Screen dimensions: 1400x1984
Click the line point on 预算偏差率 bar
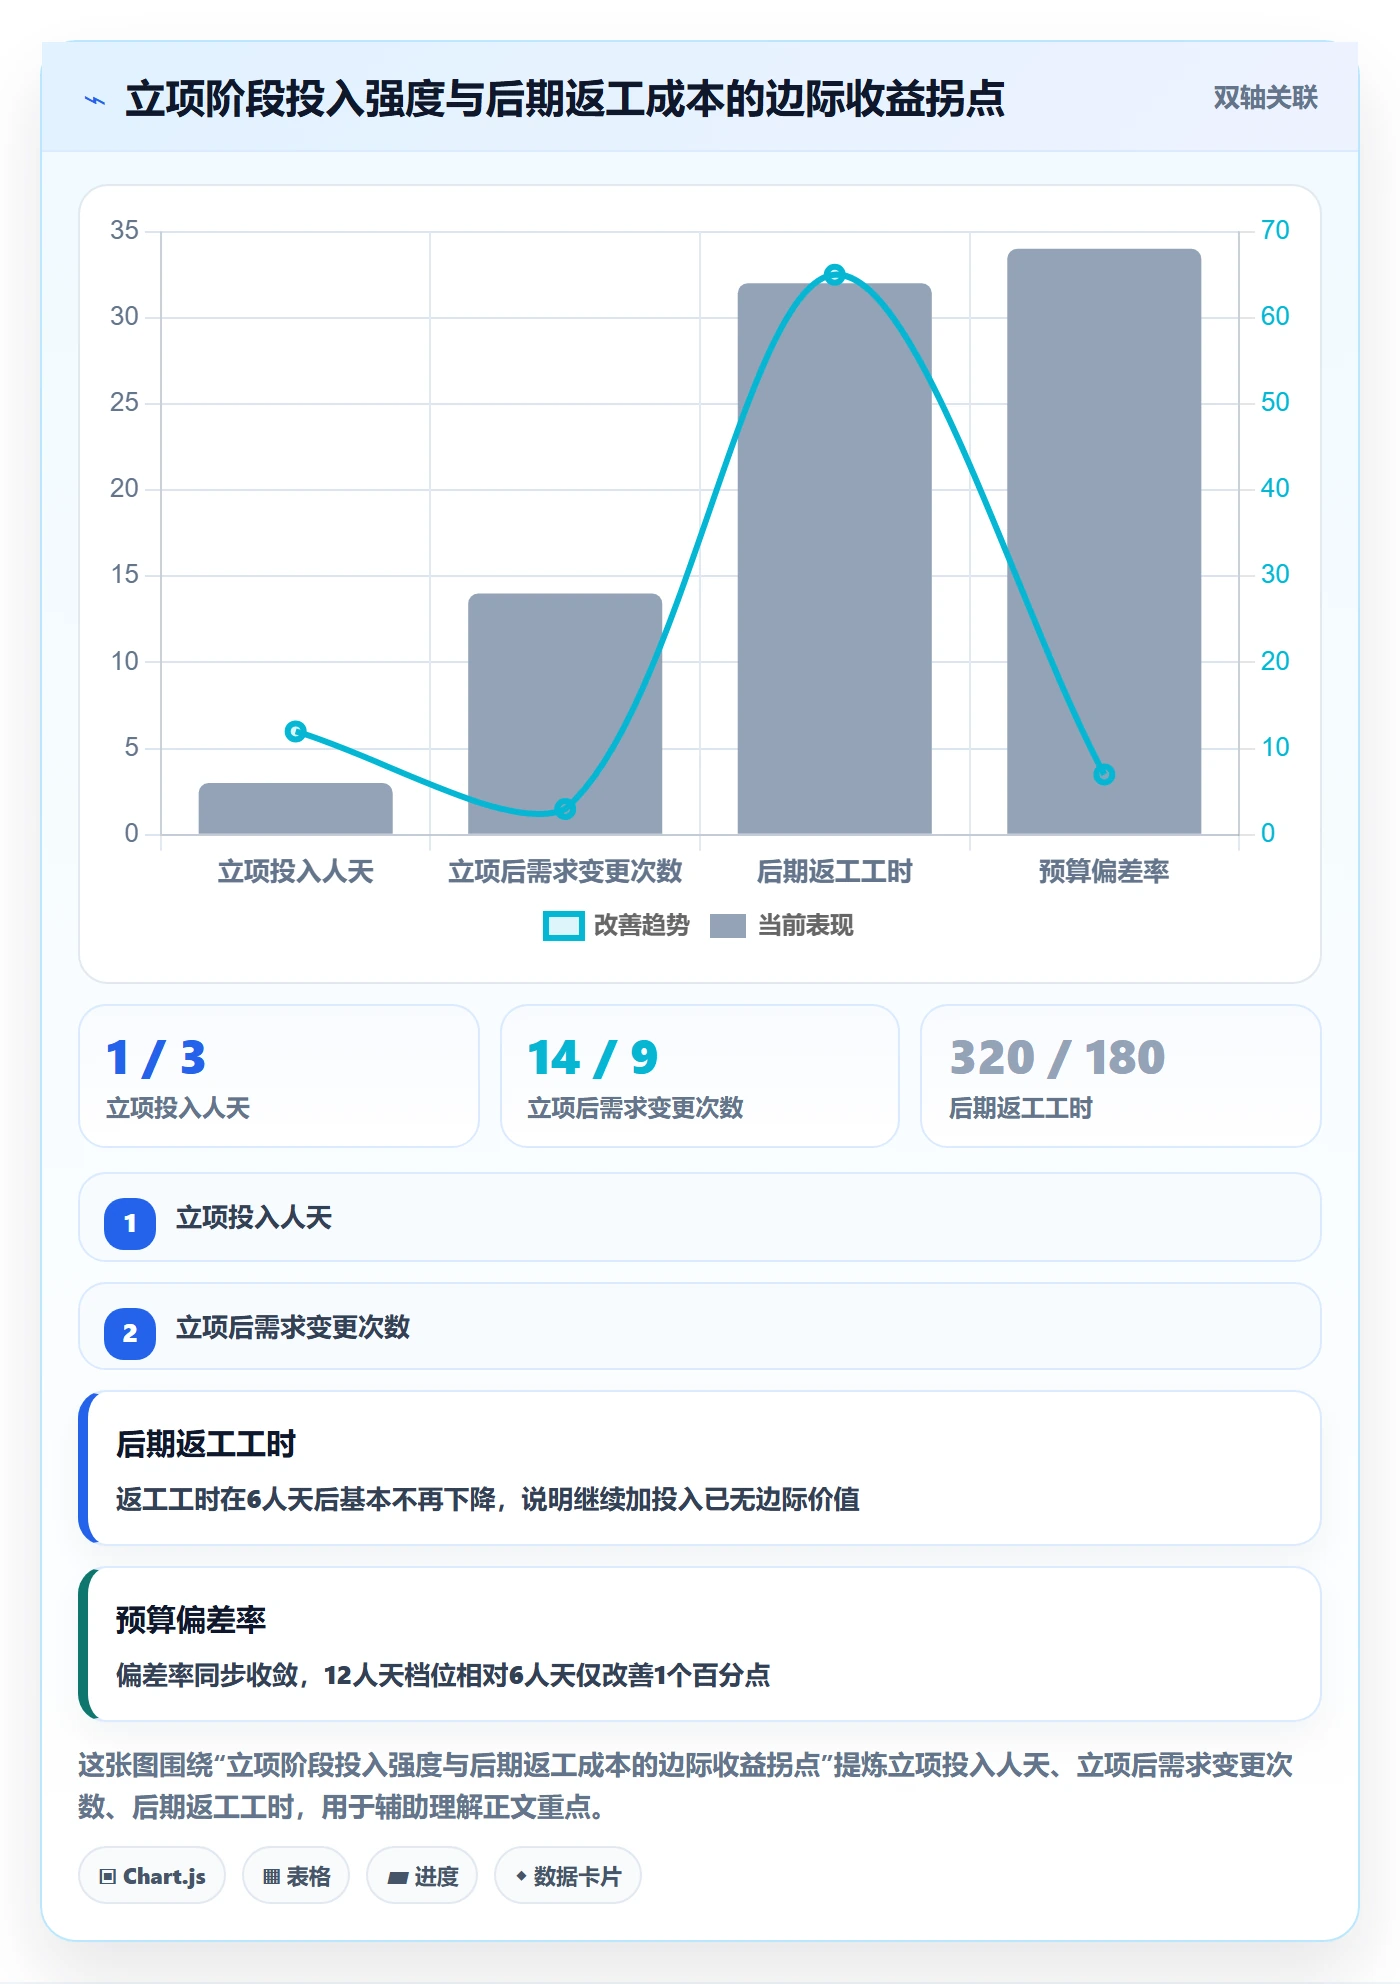coord(1104,774)
